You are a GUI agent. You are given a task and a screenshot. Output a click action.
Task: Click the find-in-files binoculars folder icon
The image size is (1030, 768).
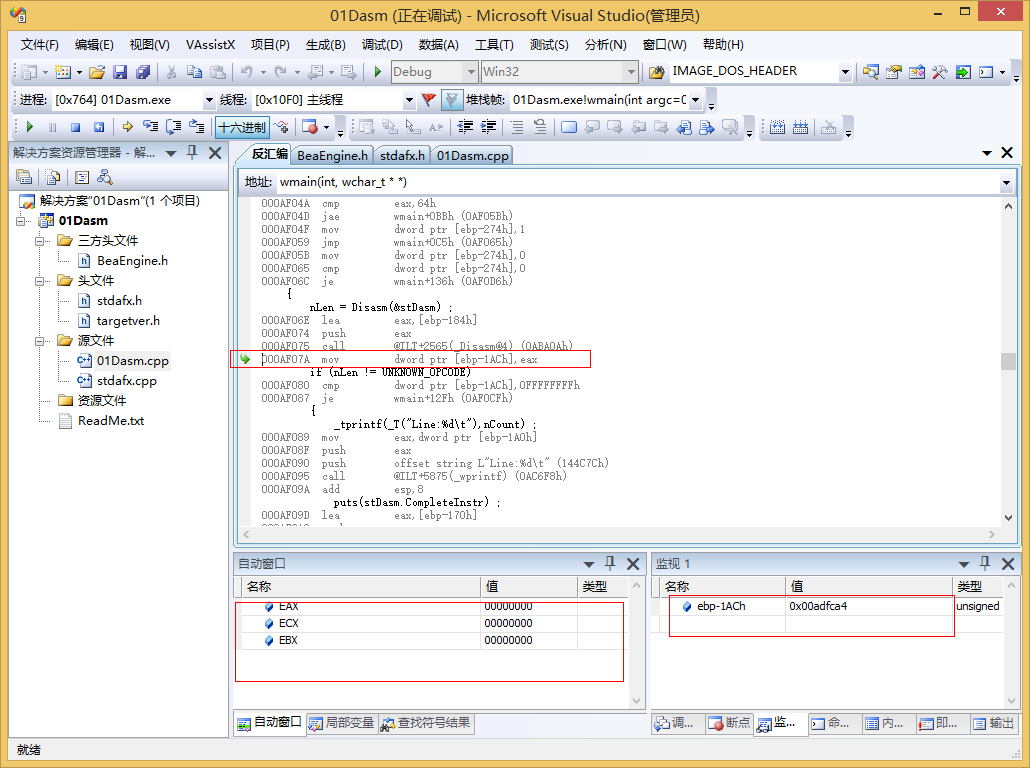click(656, 72)
